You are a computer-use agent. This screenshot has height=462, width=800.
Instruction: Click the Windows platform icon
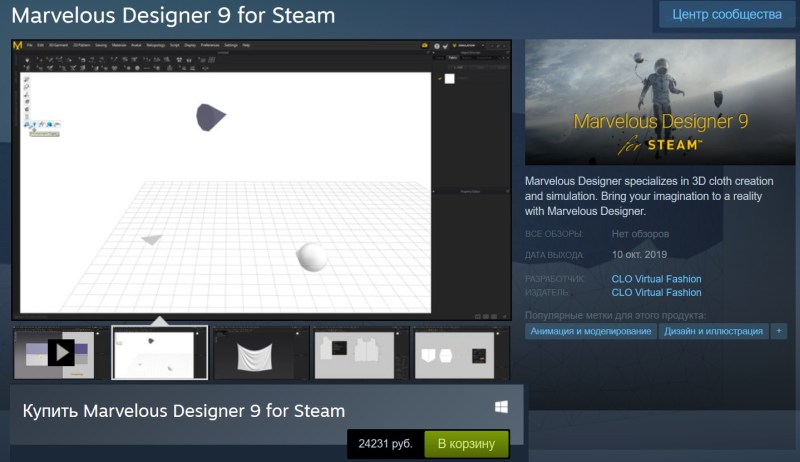501,407
